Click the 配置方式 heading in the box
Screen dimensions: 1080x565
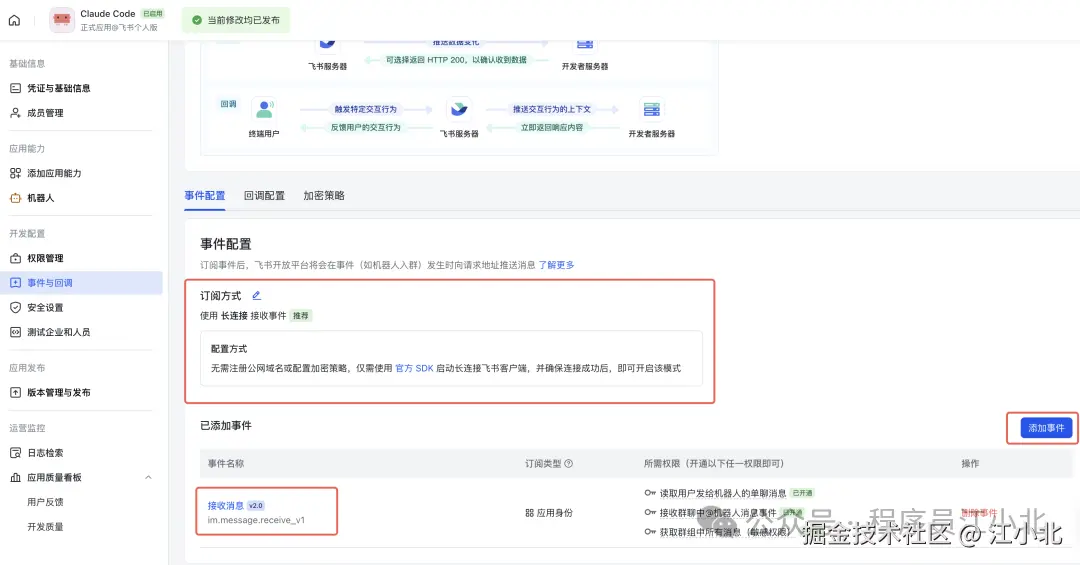(x=229, y=349)
